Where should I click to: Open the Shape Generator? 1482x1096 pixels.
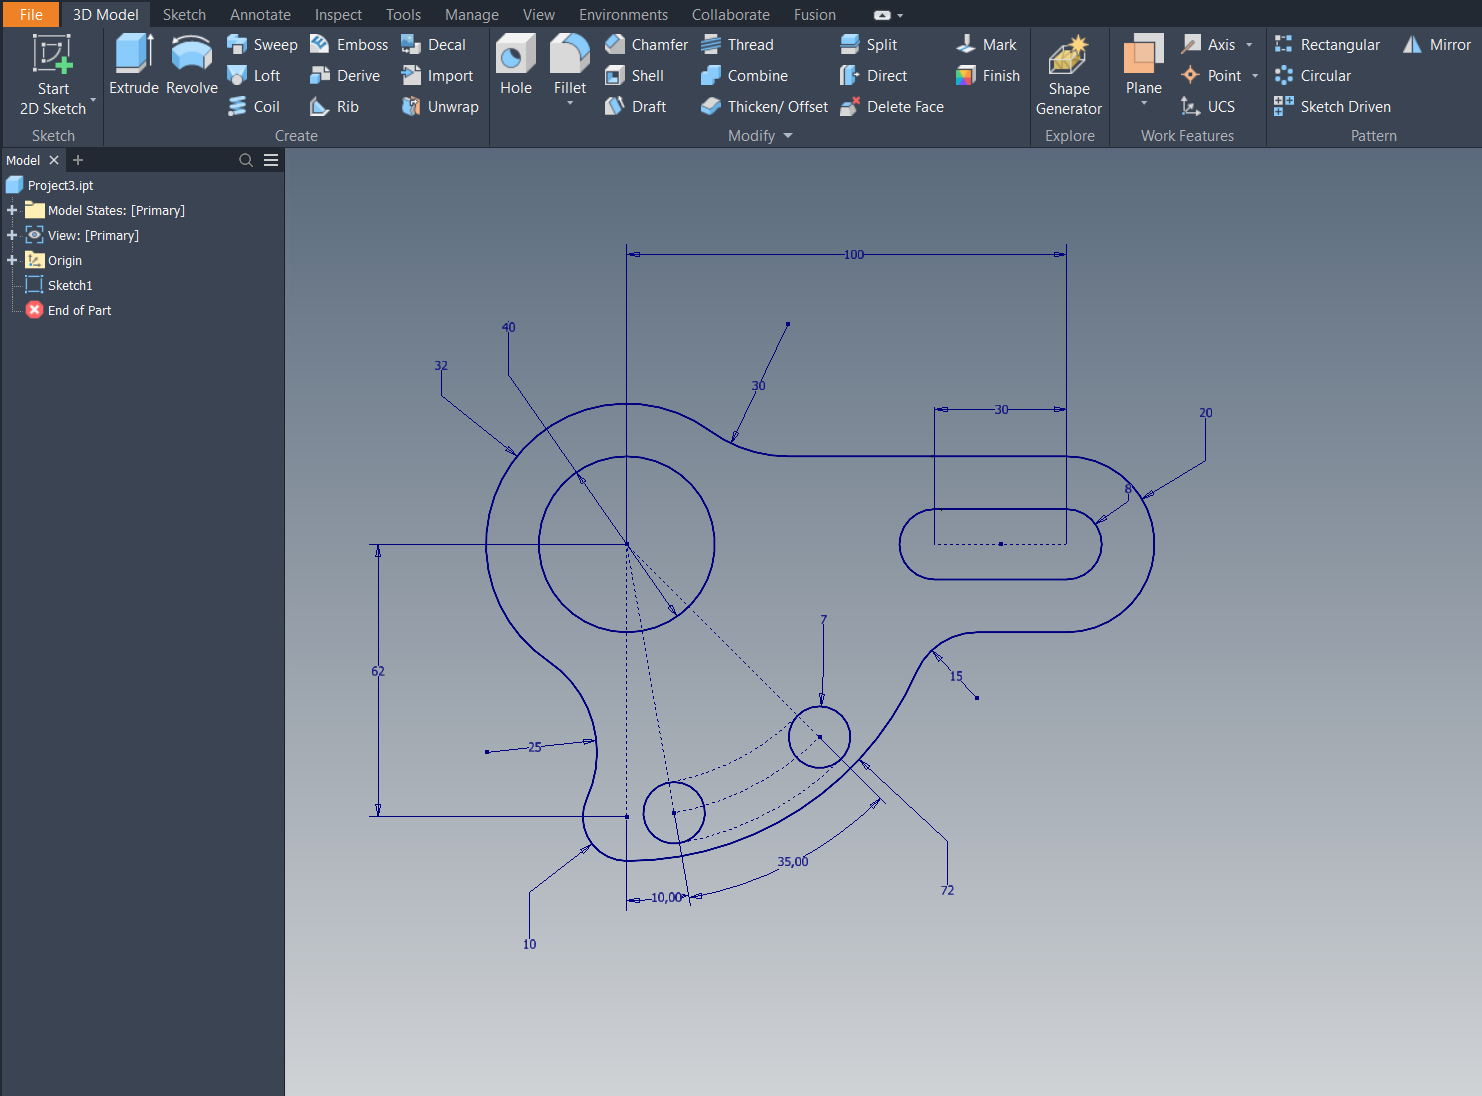click(x=1069, y=75)
